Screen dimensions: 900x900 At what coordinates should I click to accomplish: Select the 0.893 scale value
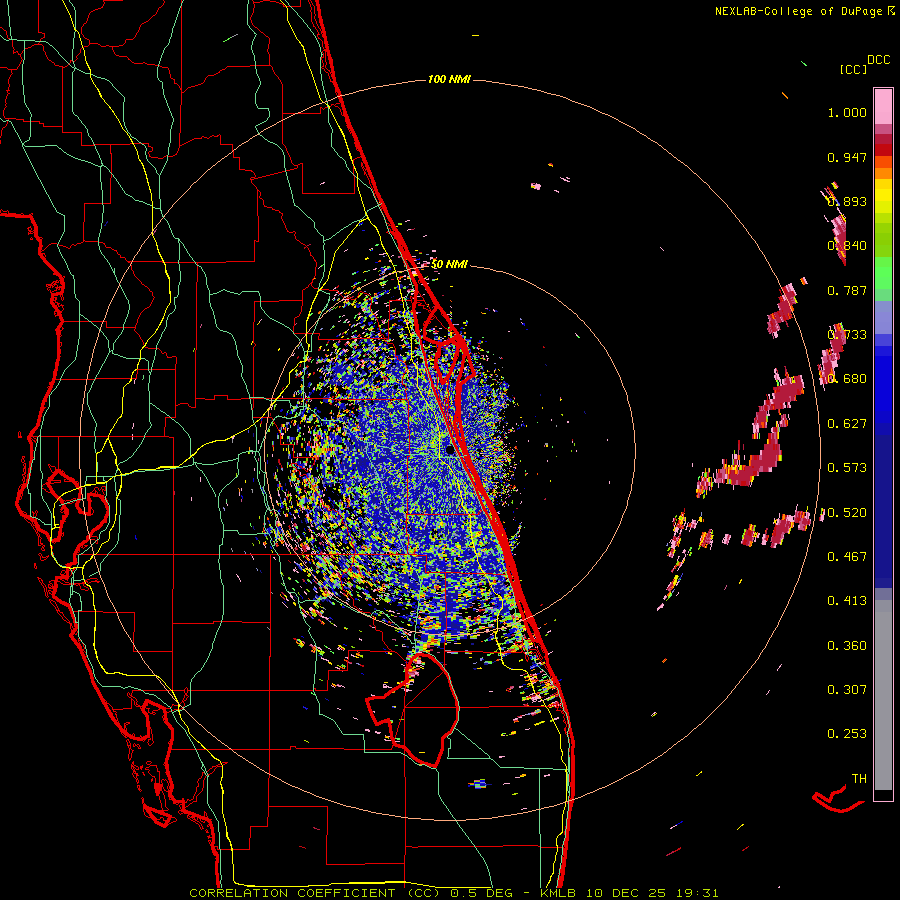point(847,201)
